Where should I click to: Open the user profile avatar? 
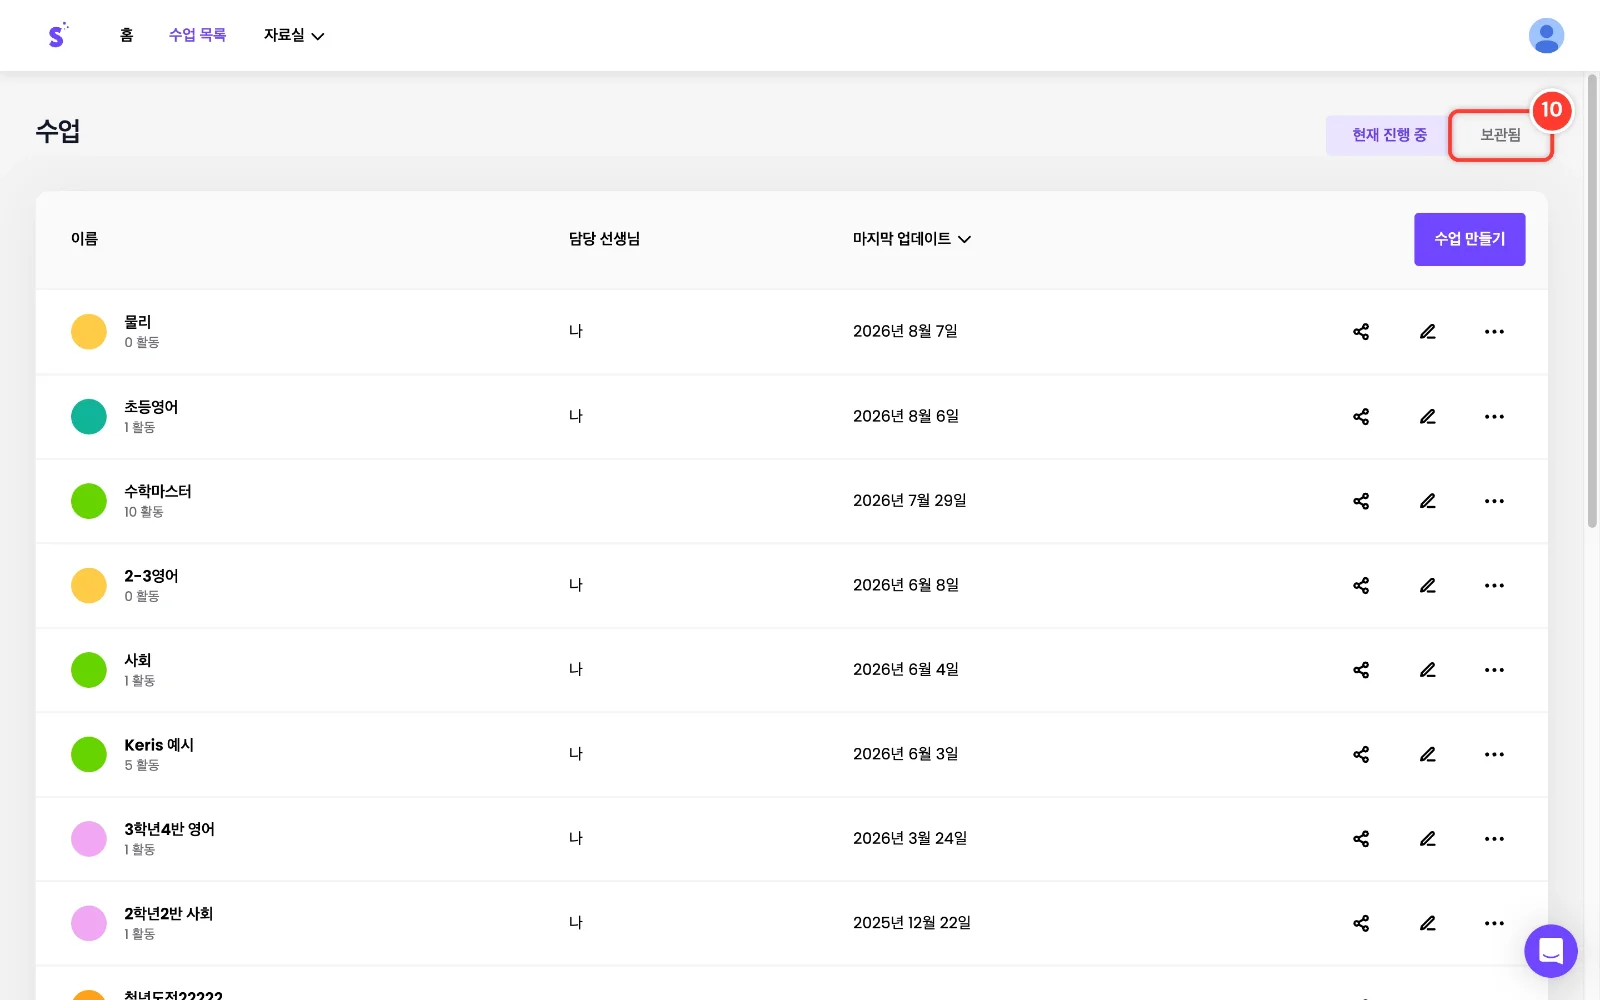[1546, 36]
